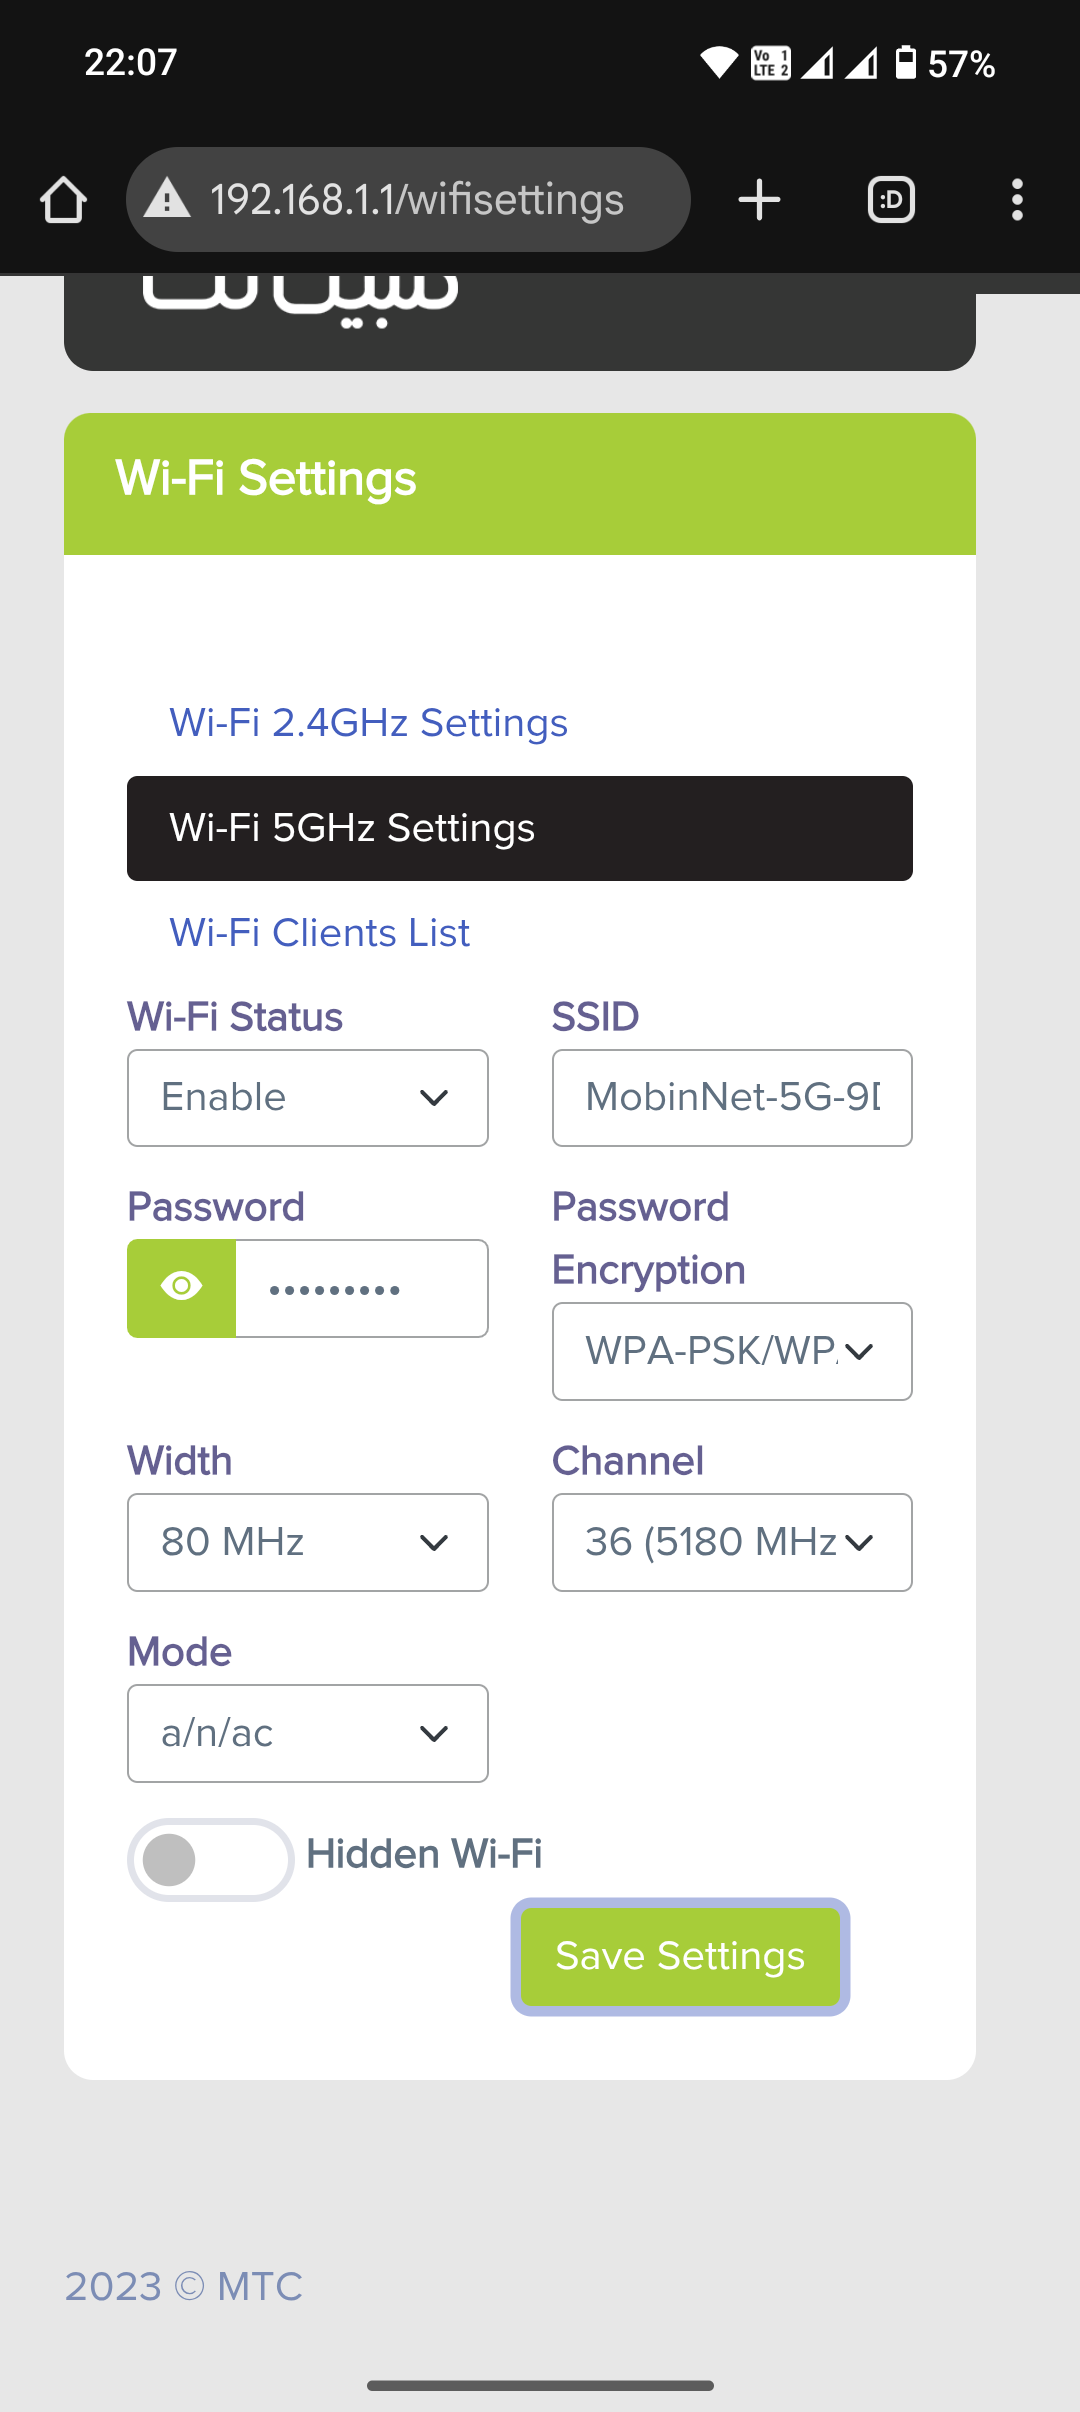Image resolution: width=1080 pixels, height=2412 pixels.
Task: Expand the Channel dropdown
Action: (x=731, y=1541)
